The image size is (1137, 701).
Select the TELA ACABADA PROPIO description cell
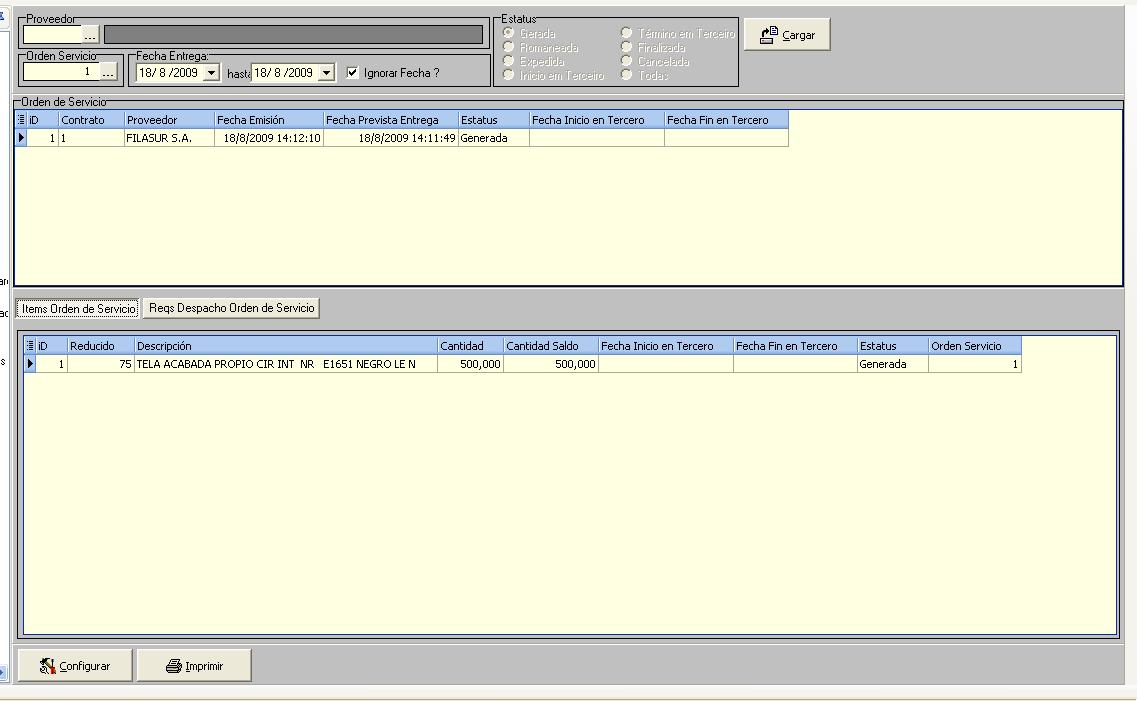(285, 365)
